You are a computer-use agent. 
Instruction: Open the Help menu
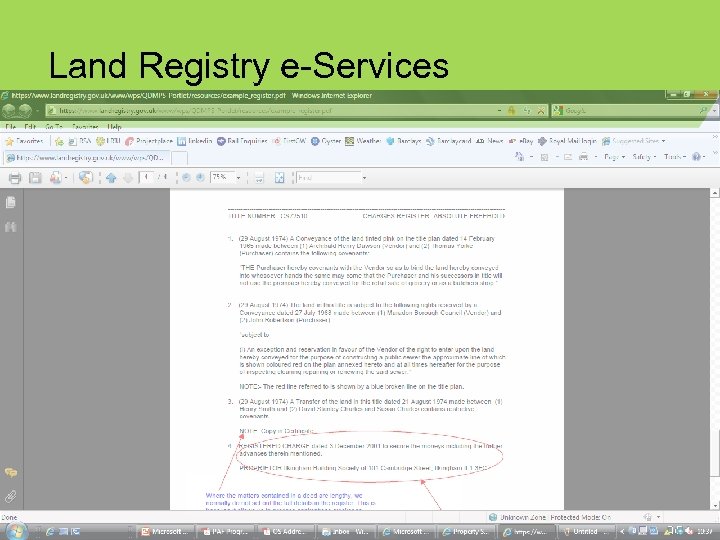tap(114, 127)
